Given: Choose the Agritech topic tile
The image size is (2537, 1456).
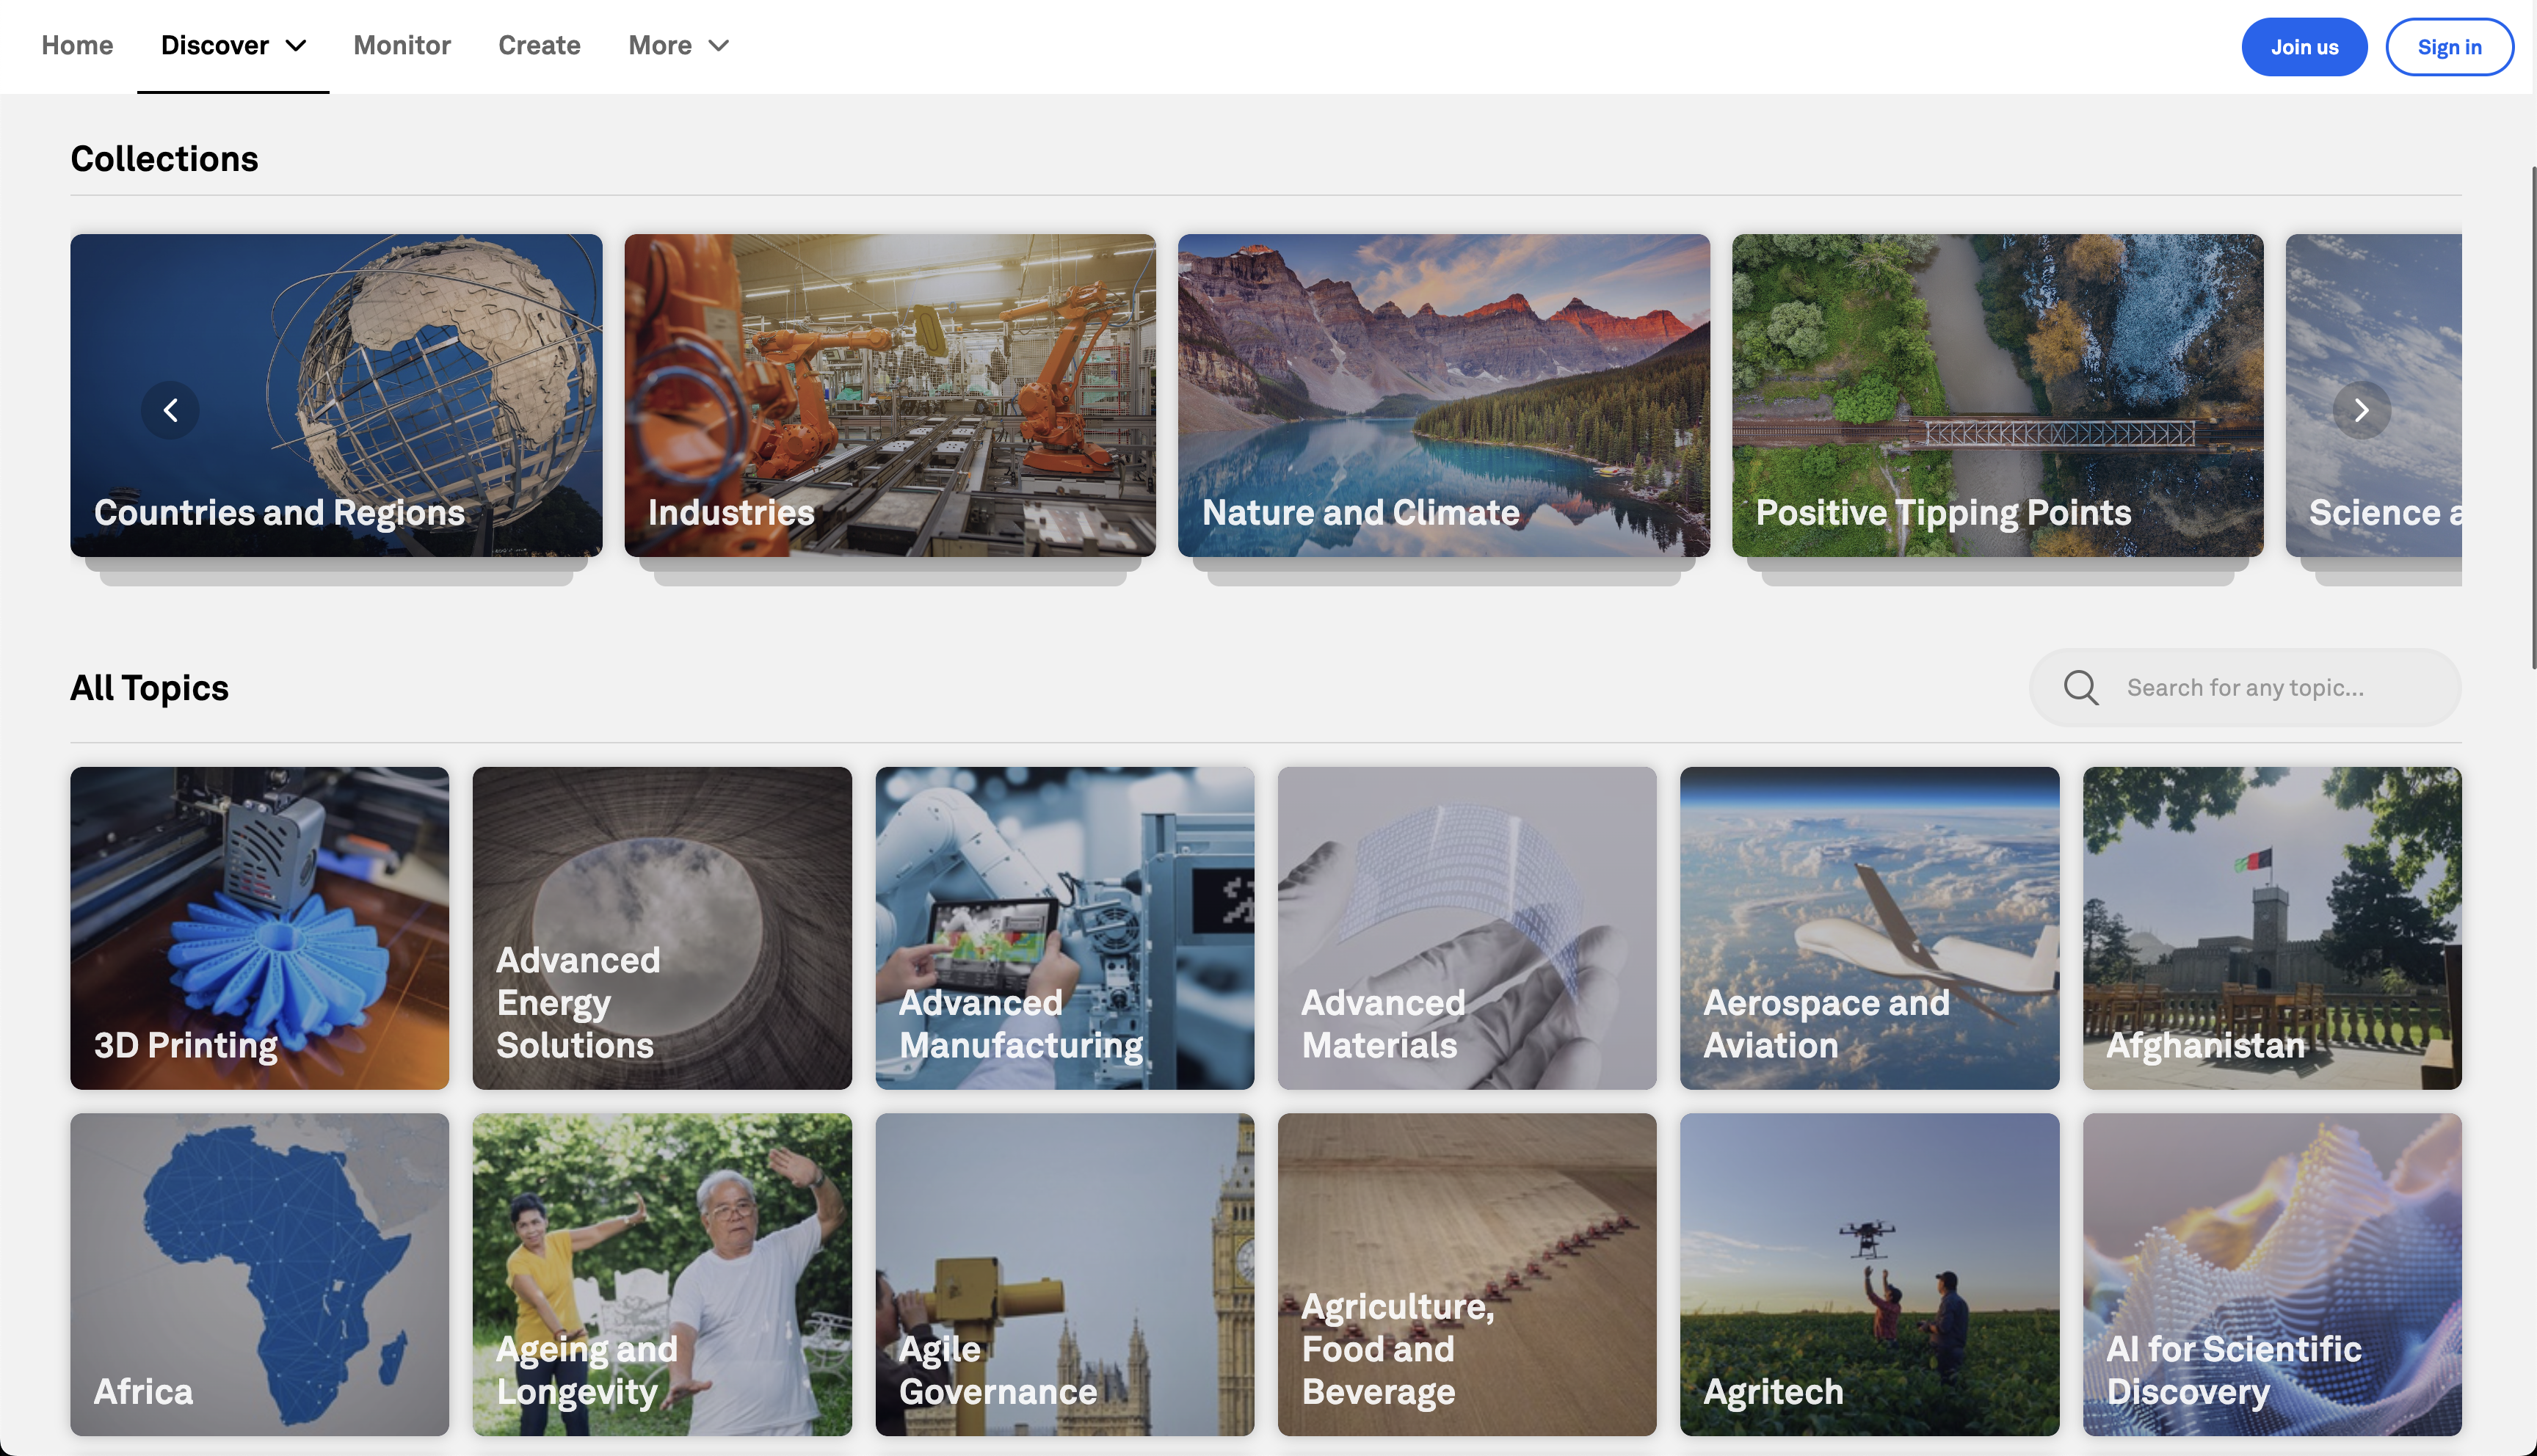Looking at the screenshot, I should click(1869, 1274).
